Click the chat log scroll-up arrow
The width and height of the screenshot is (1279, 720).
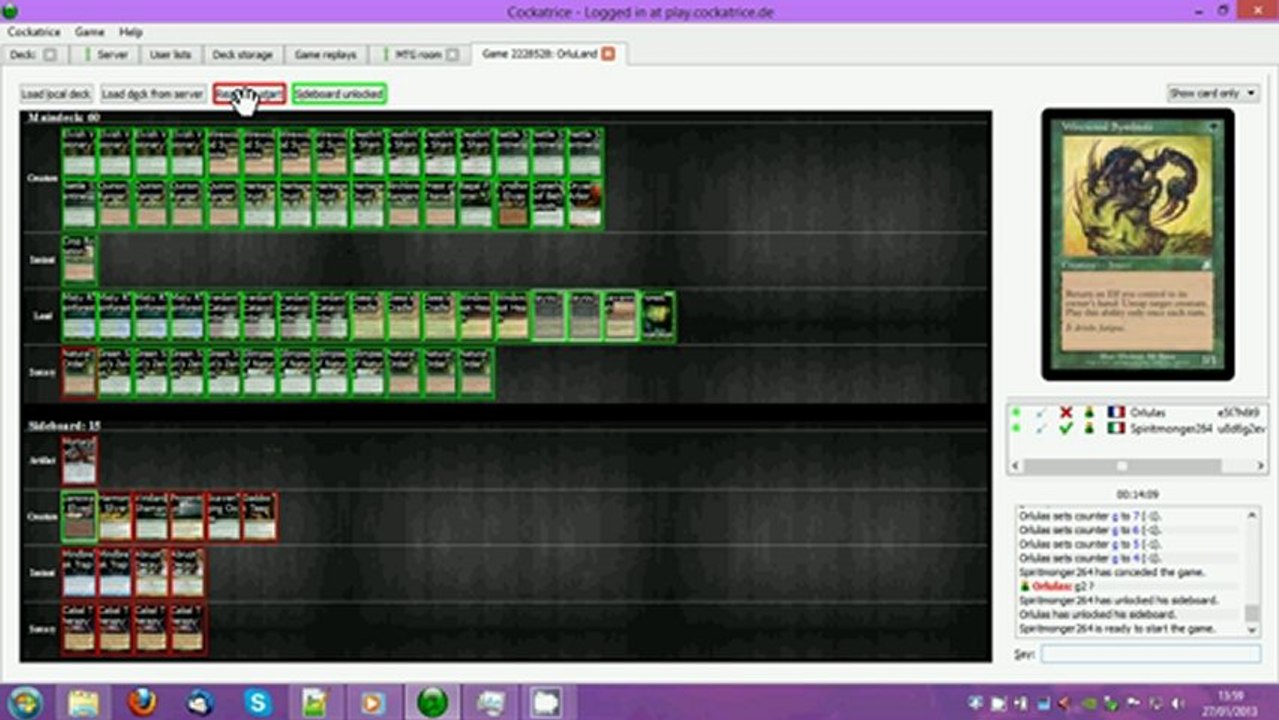[1253, 514]
